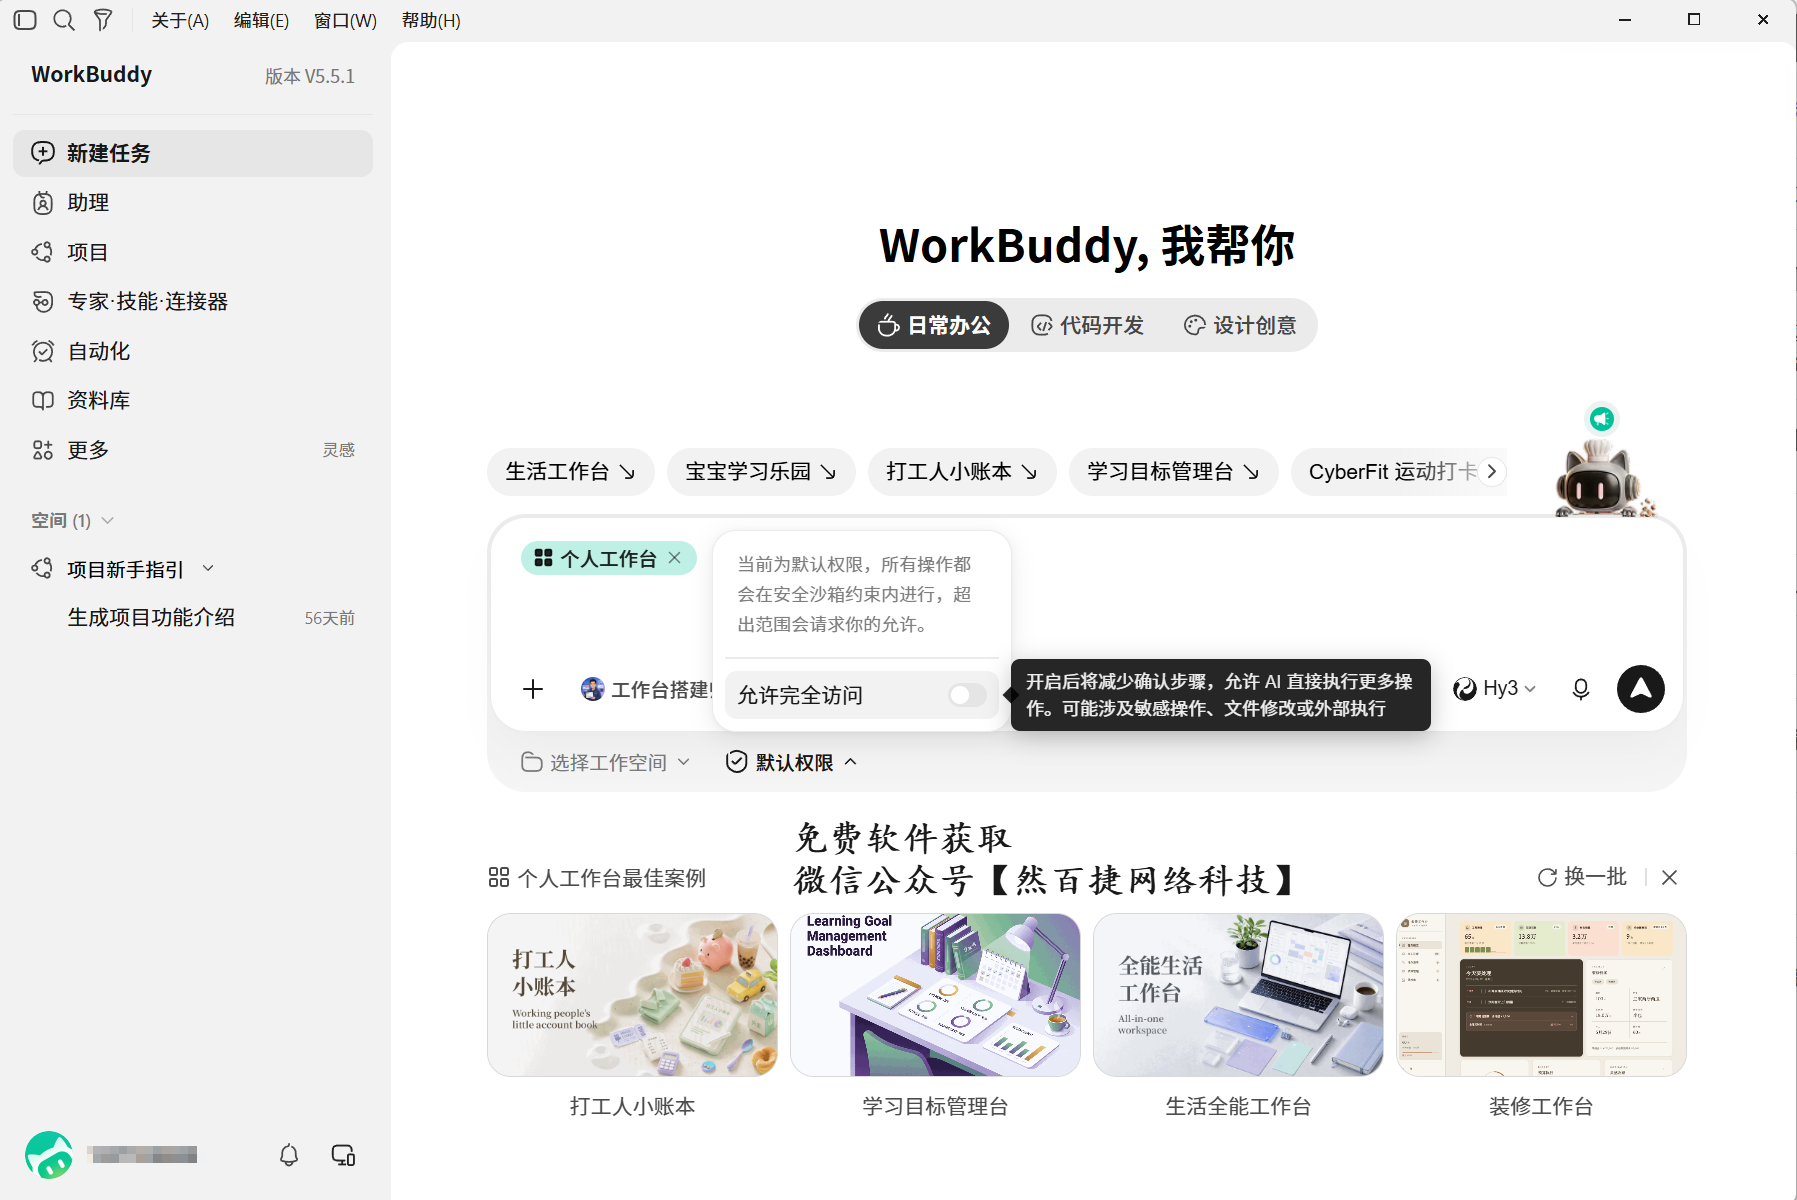Open the 帮助(H) menu
Image resolution: width=1797 pixels, height=1200 pixels.
[x=431, y=20]
